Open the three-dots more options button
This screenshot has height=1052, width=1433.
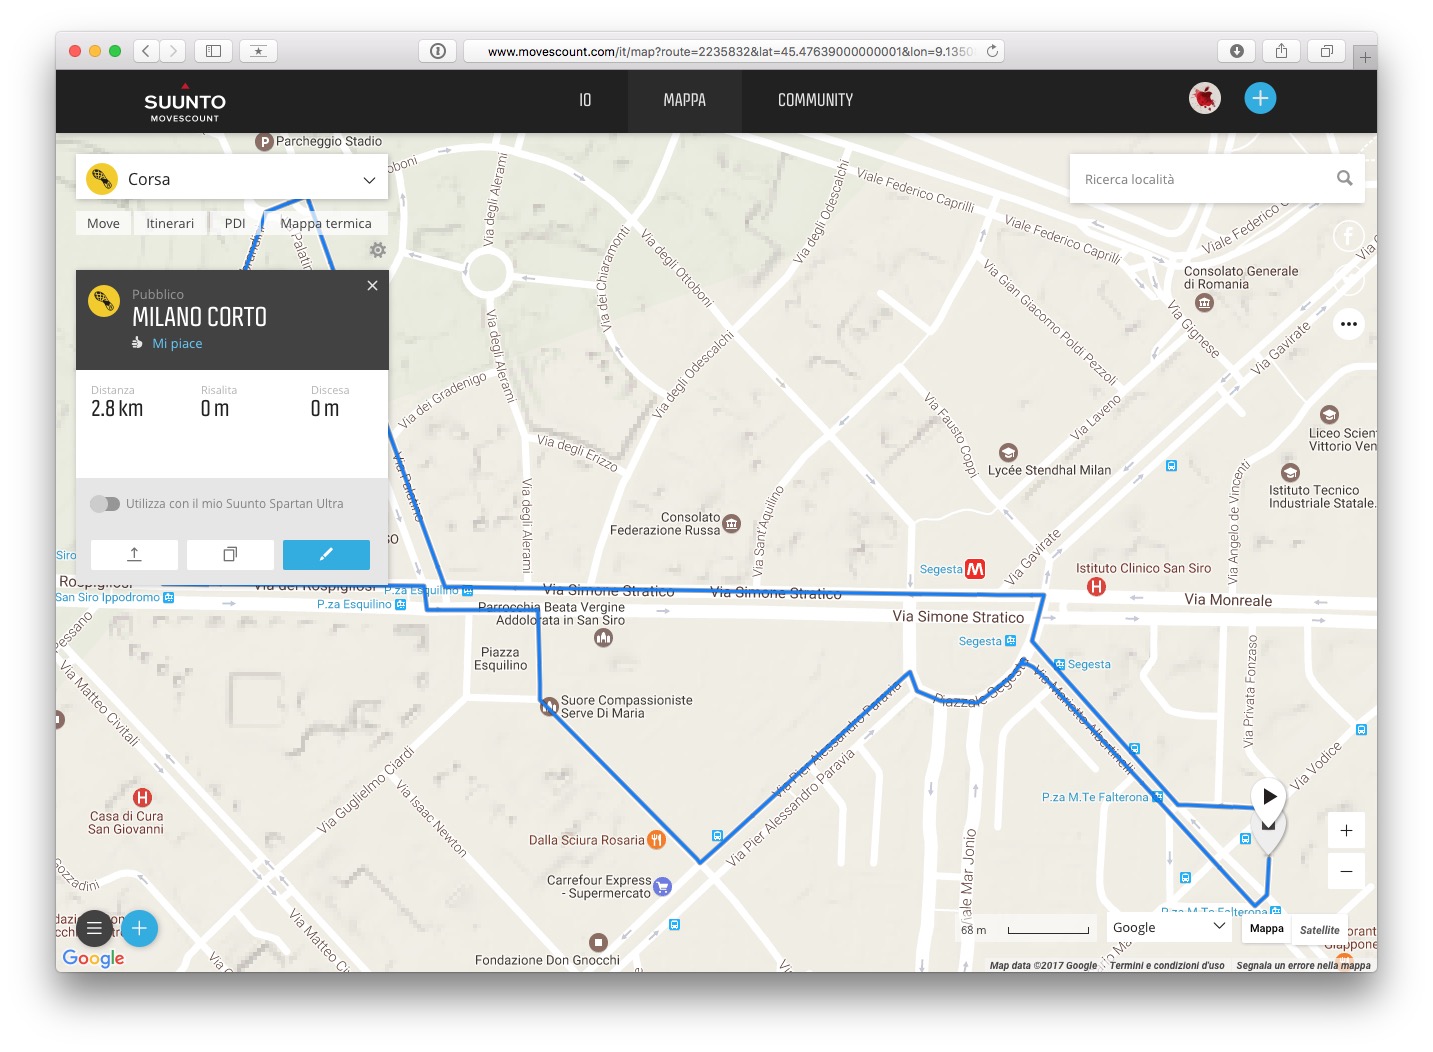pos(1349,324)
